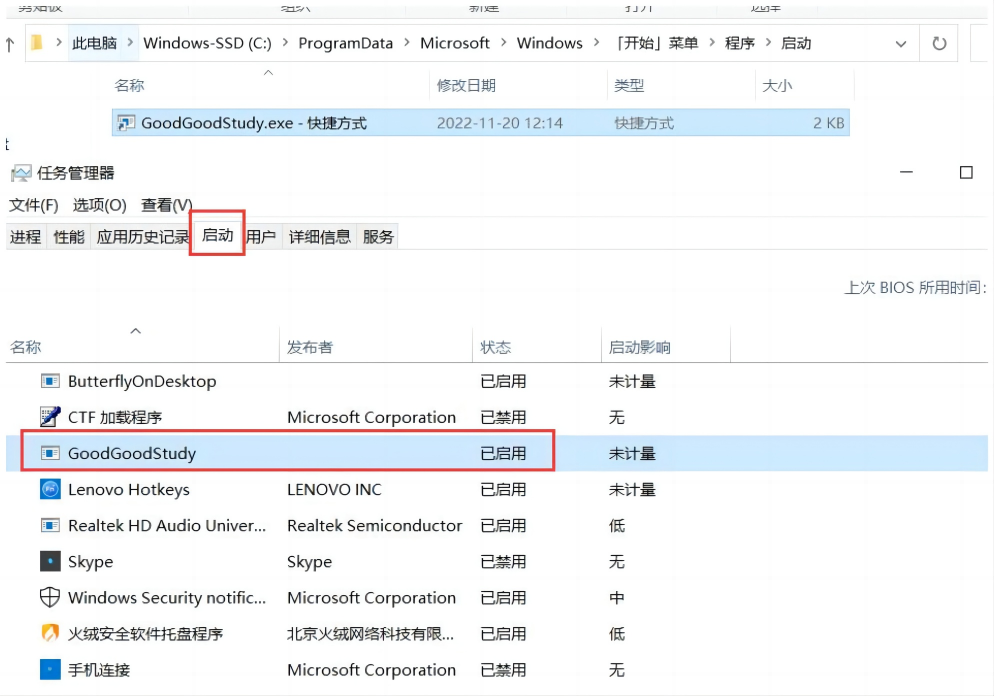Click the folder icon in the address bar
The image size is (994, 696).
coord(37,42)
